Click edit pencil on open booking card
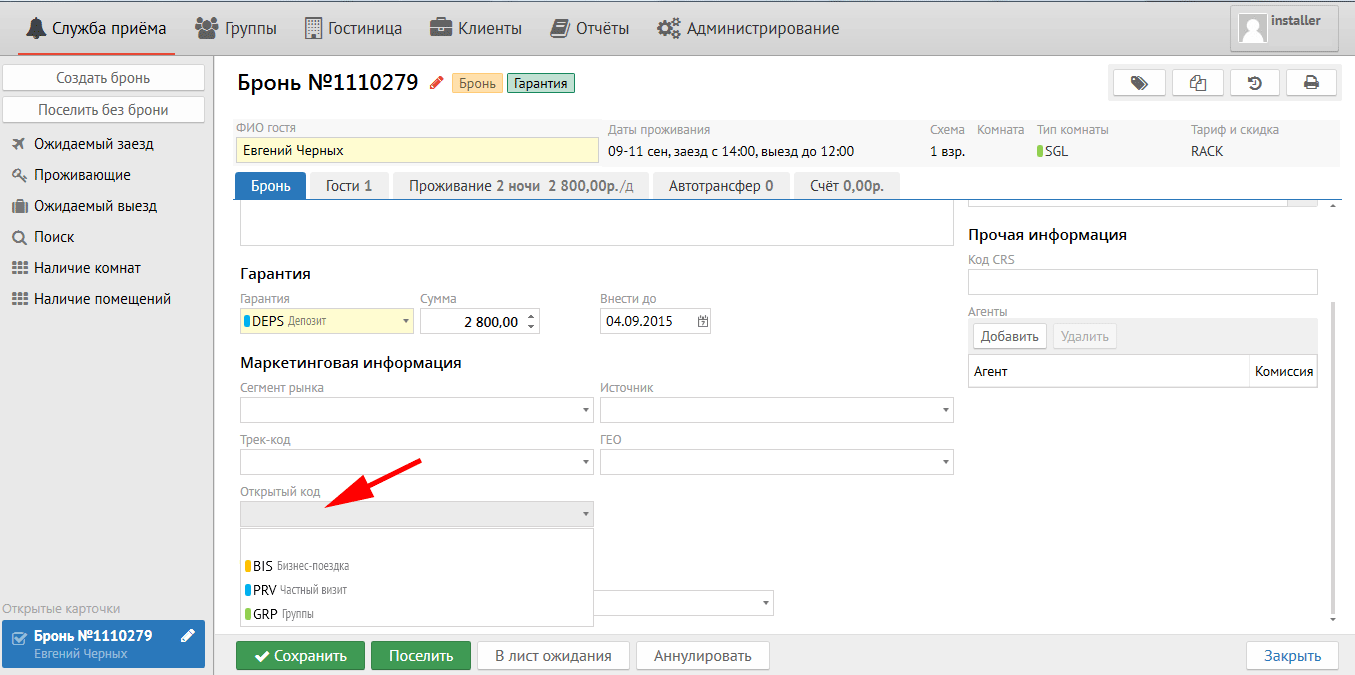Viewport: 1355px width, 675px height. pos(187,636)
